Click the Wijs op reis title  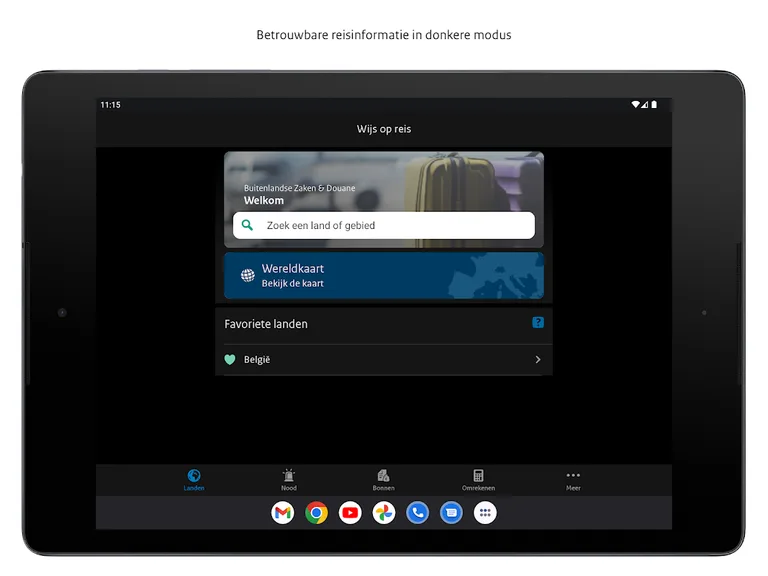384,129
